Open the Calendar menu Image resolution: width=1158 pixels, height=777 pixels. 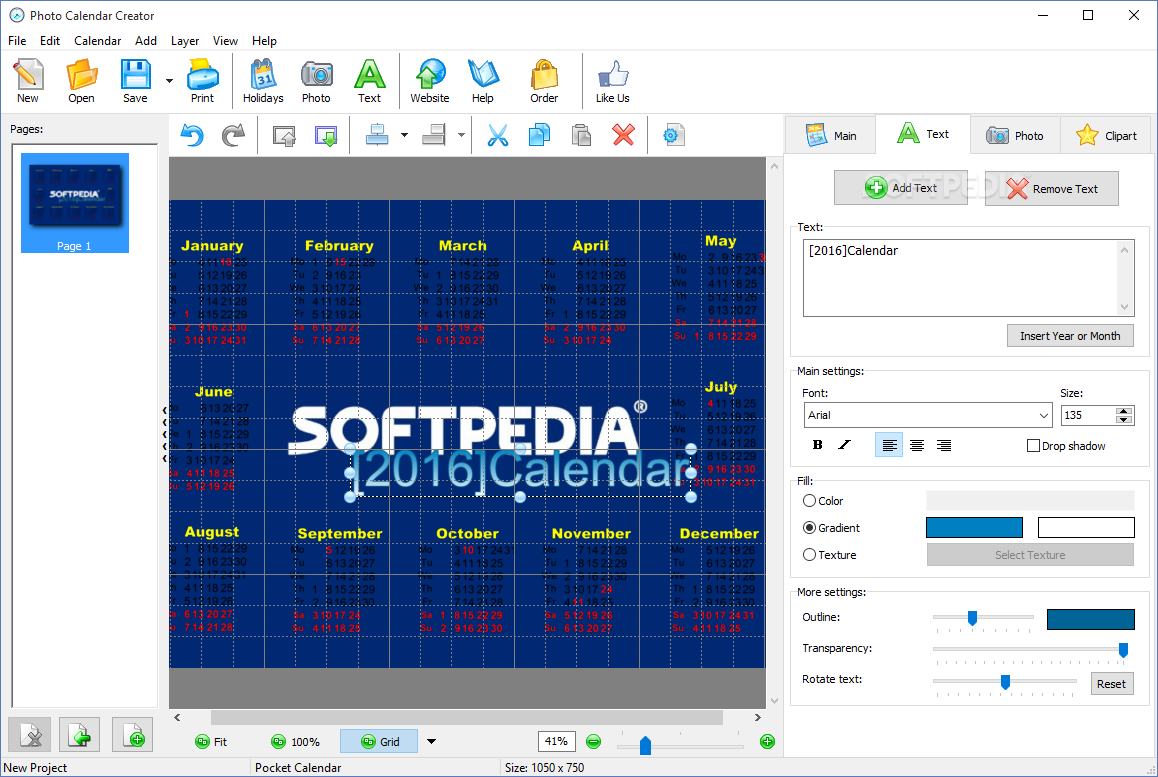click(x=97, y=41)
